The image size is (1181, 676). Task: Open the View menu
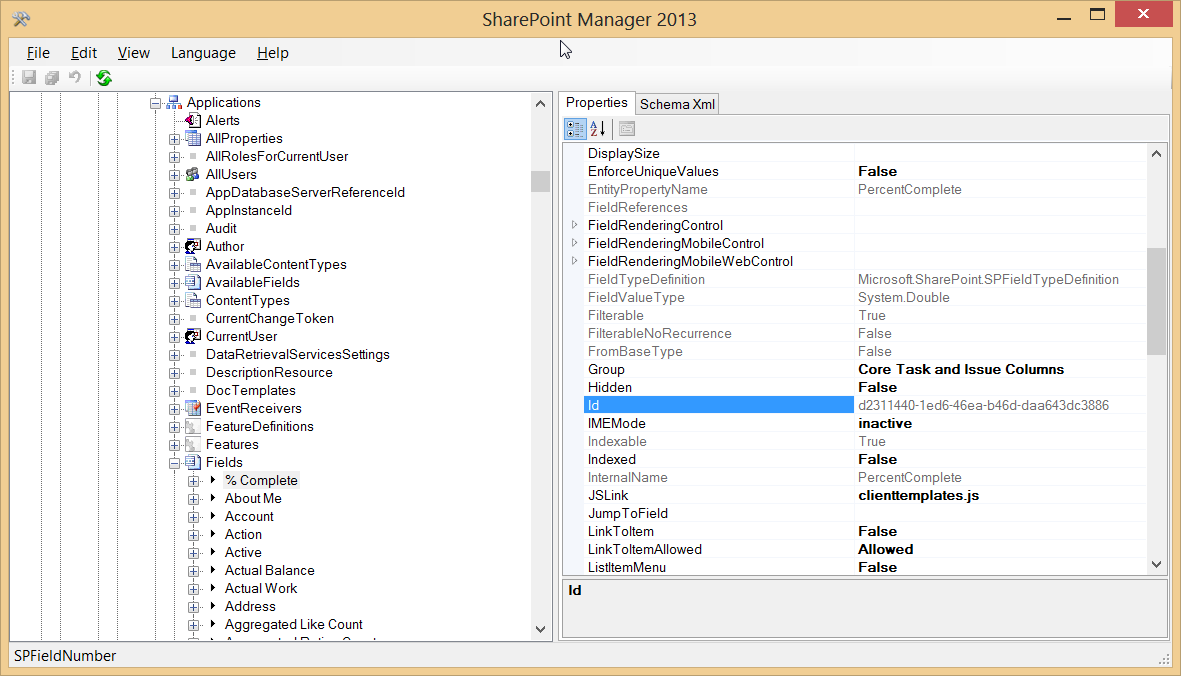[133, 53]
